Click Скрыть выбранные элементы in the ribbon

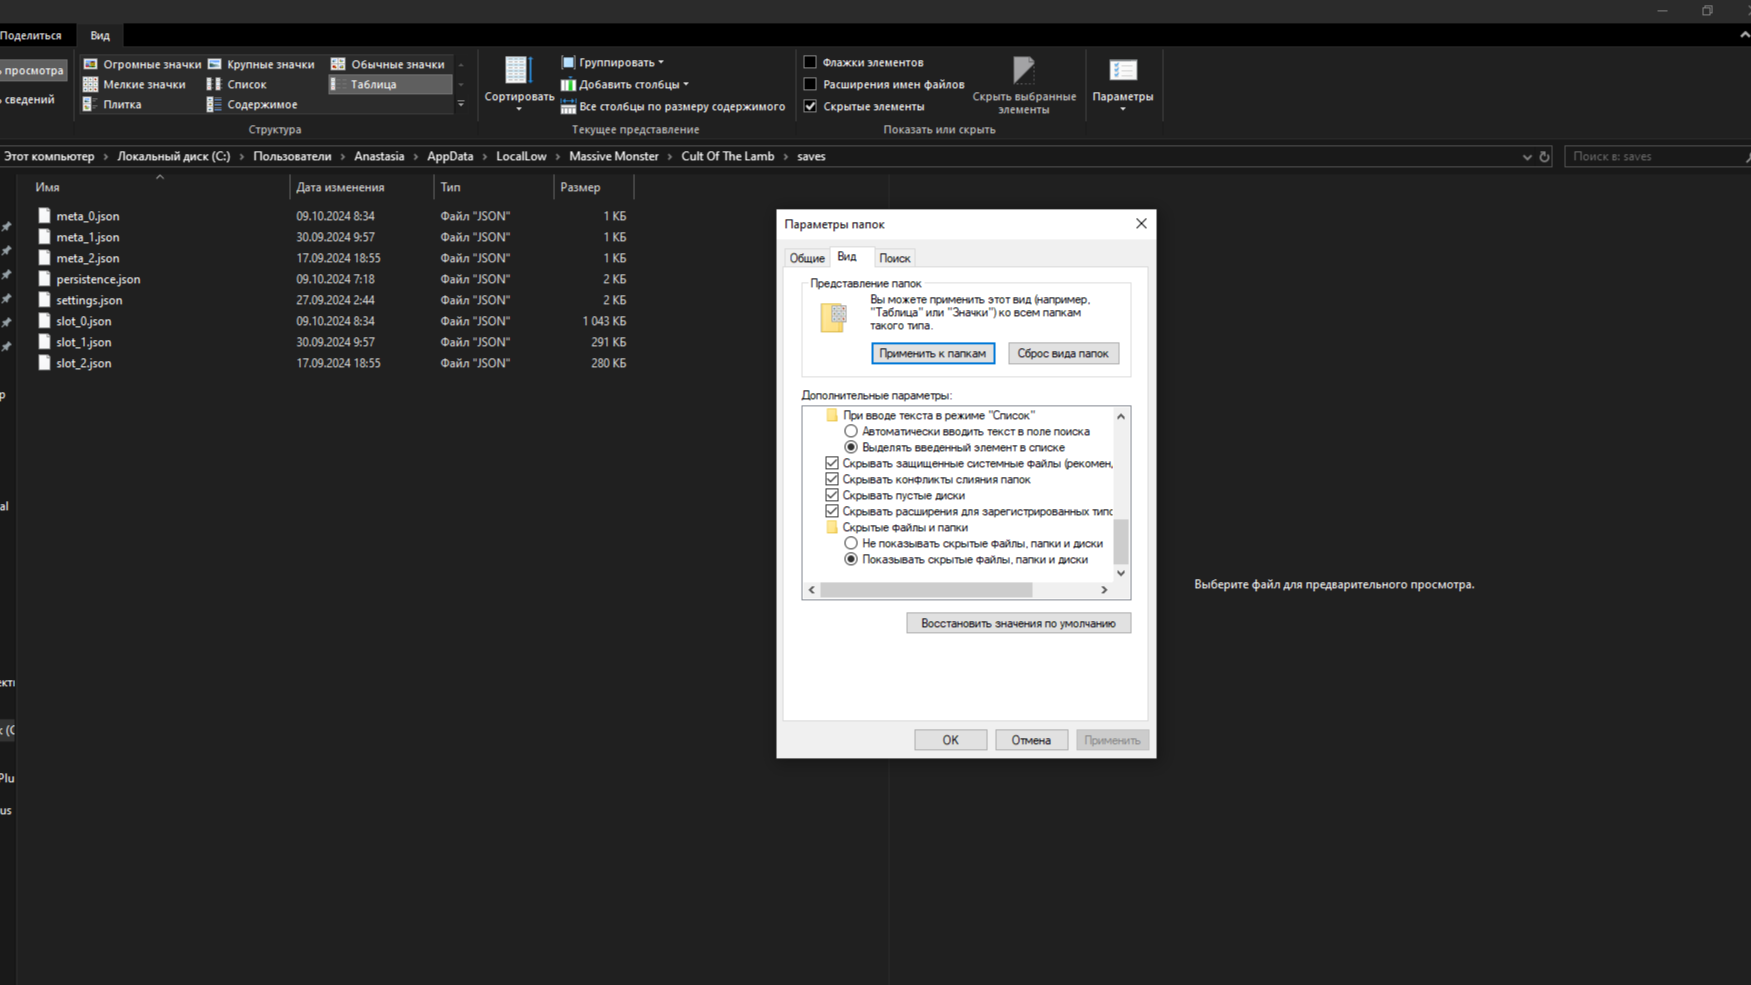click(x=1024, y=85)
